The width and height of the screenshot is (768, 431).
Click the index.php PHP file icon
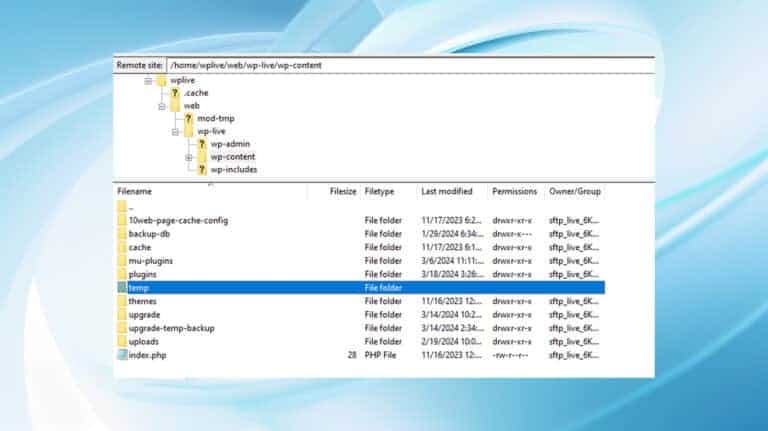tap(122, 355)
